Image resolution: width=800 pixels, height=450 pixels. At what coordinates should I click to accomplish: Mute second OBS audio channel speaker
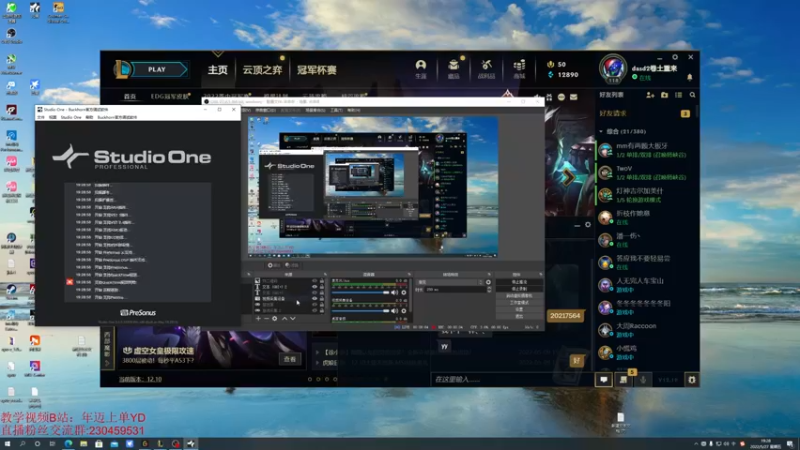click(394, 311)
